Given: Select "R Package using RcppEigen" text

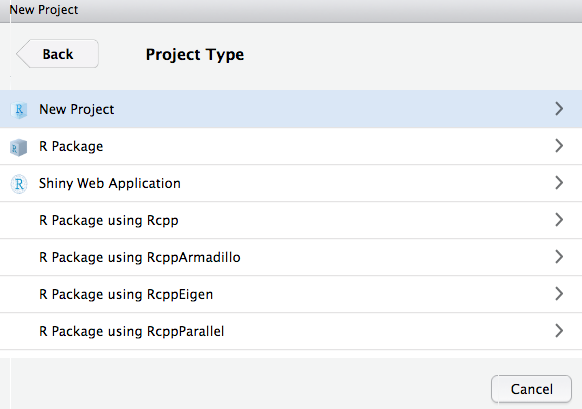Looking at the screenshot, I should pos(126,294).
